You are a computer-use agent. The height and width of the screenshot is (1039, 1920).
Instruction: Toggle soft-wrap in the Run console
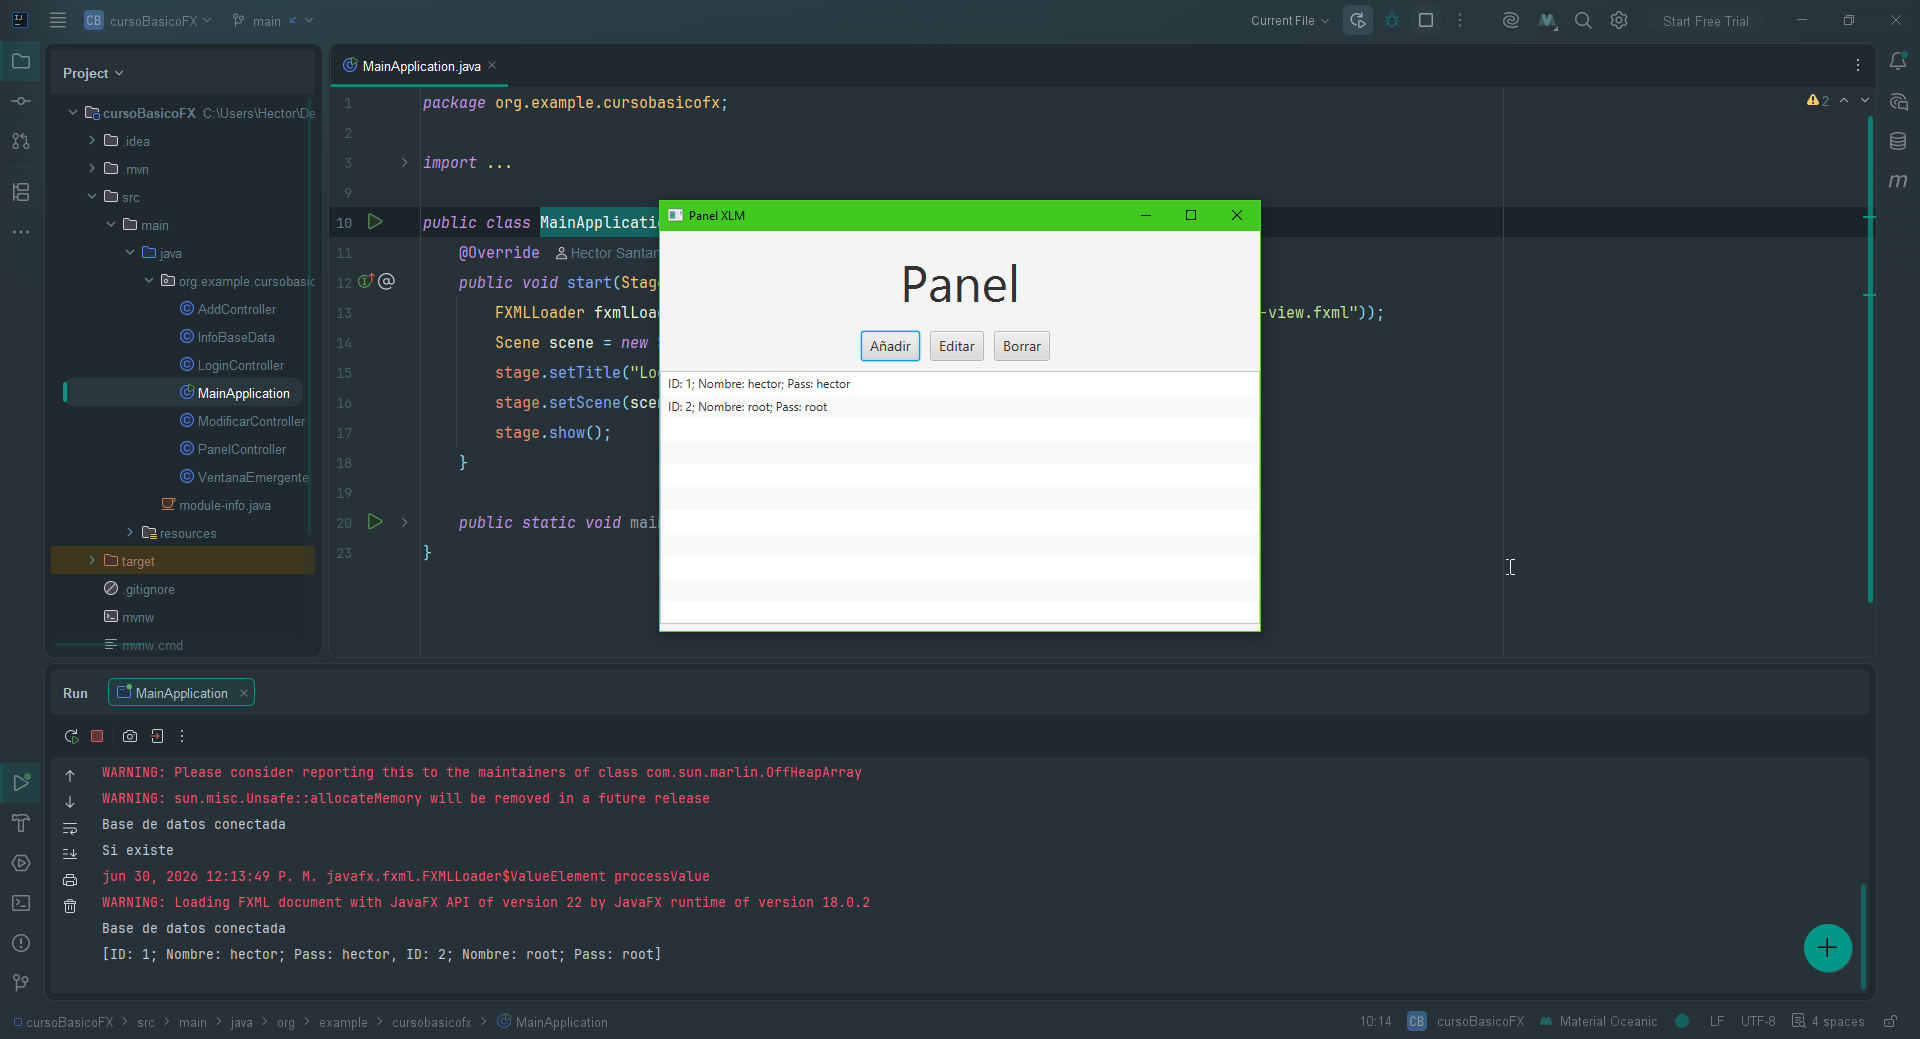tap(70, 828)
